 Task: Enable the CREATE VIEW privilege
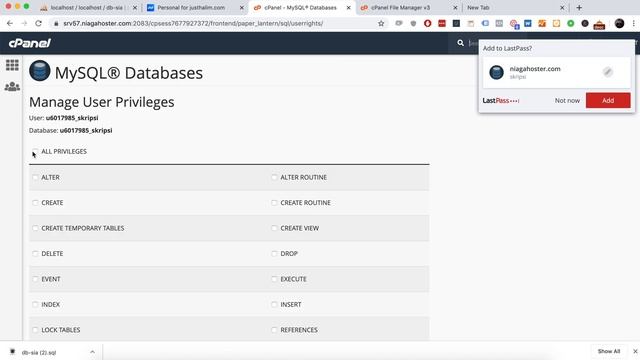[274, 228]
